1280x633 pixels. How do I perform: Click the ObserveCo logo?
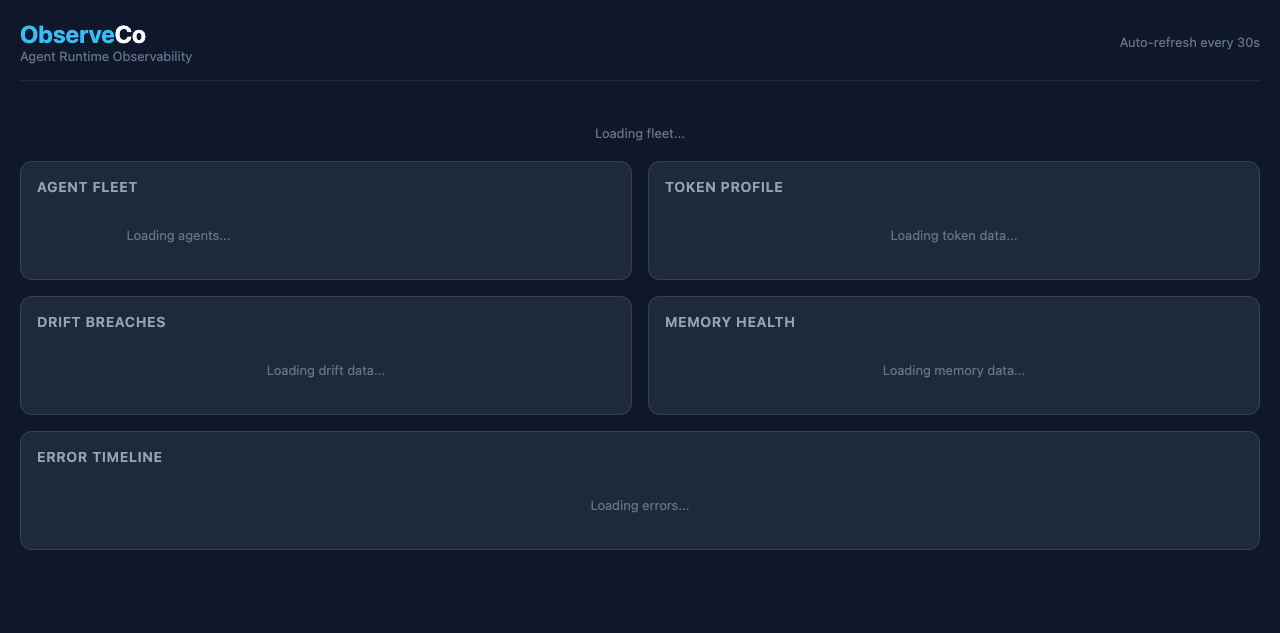click(83, 35)
